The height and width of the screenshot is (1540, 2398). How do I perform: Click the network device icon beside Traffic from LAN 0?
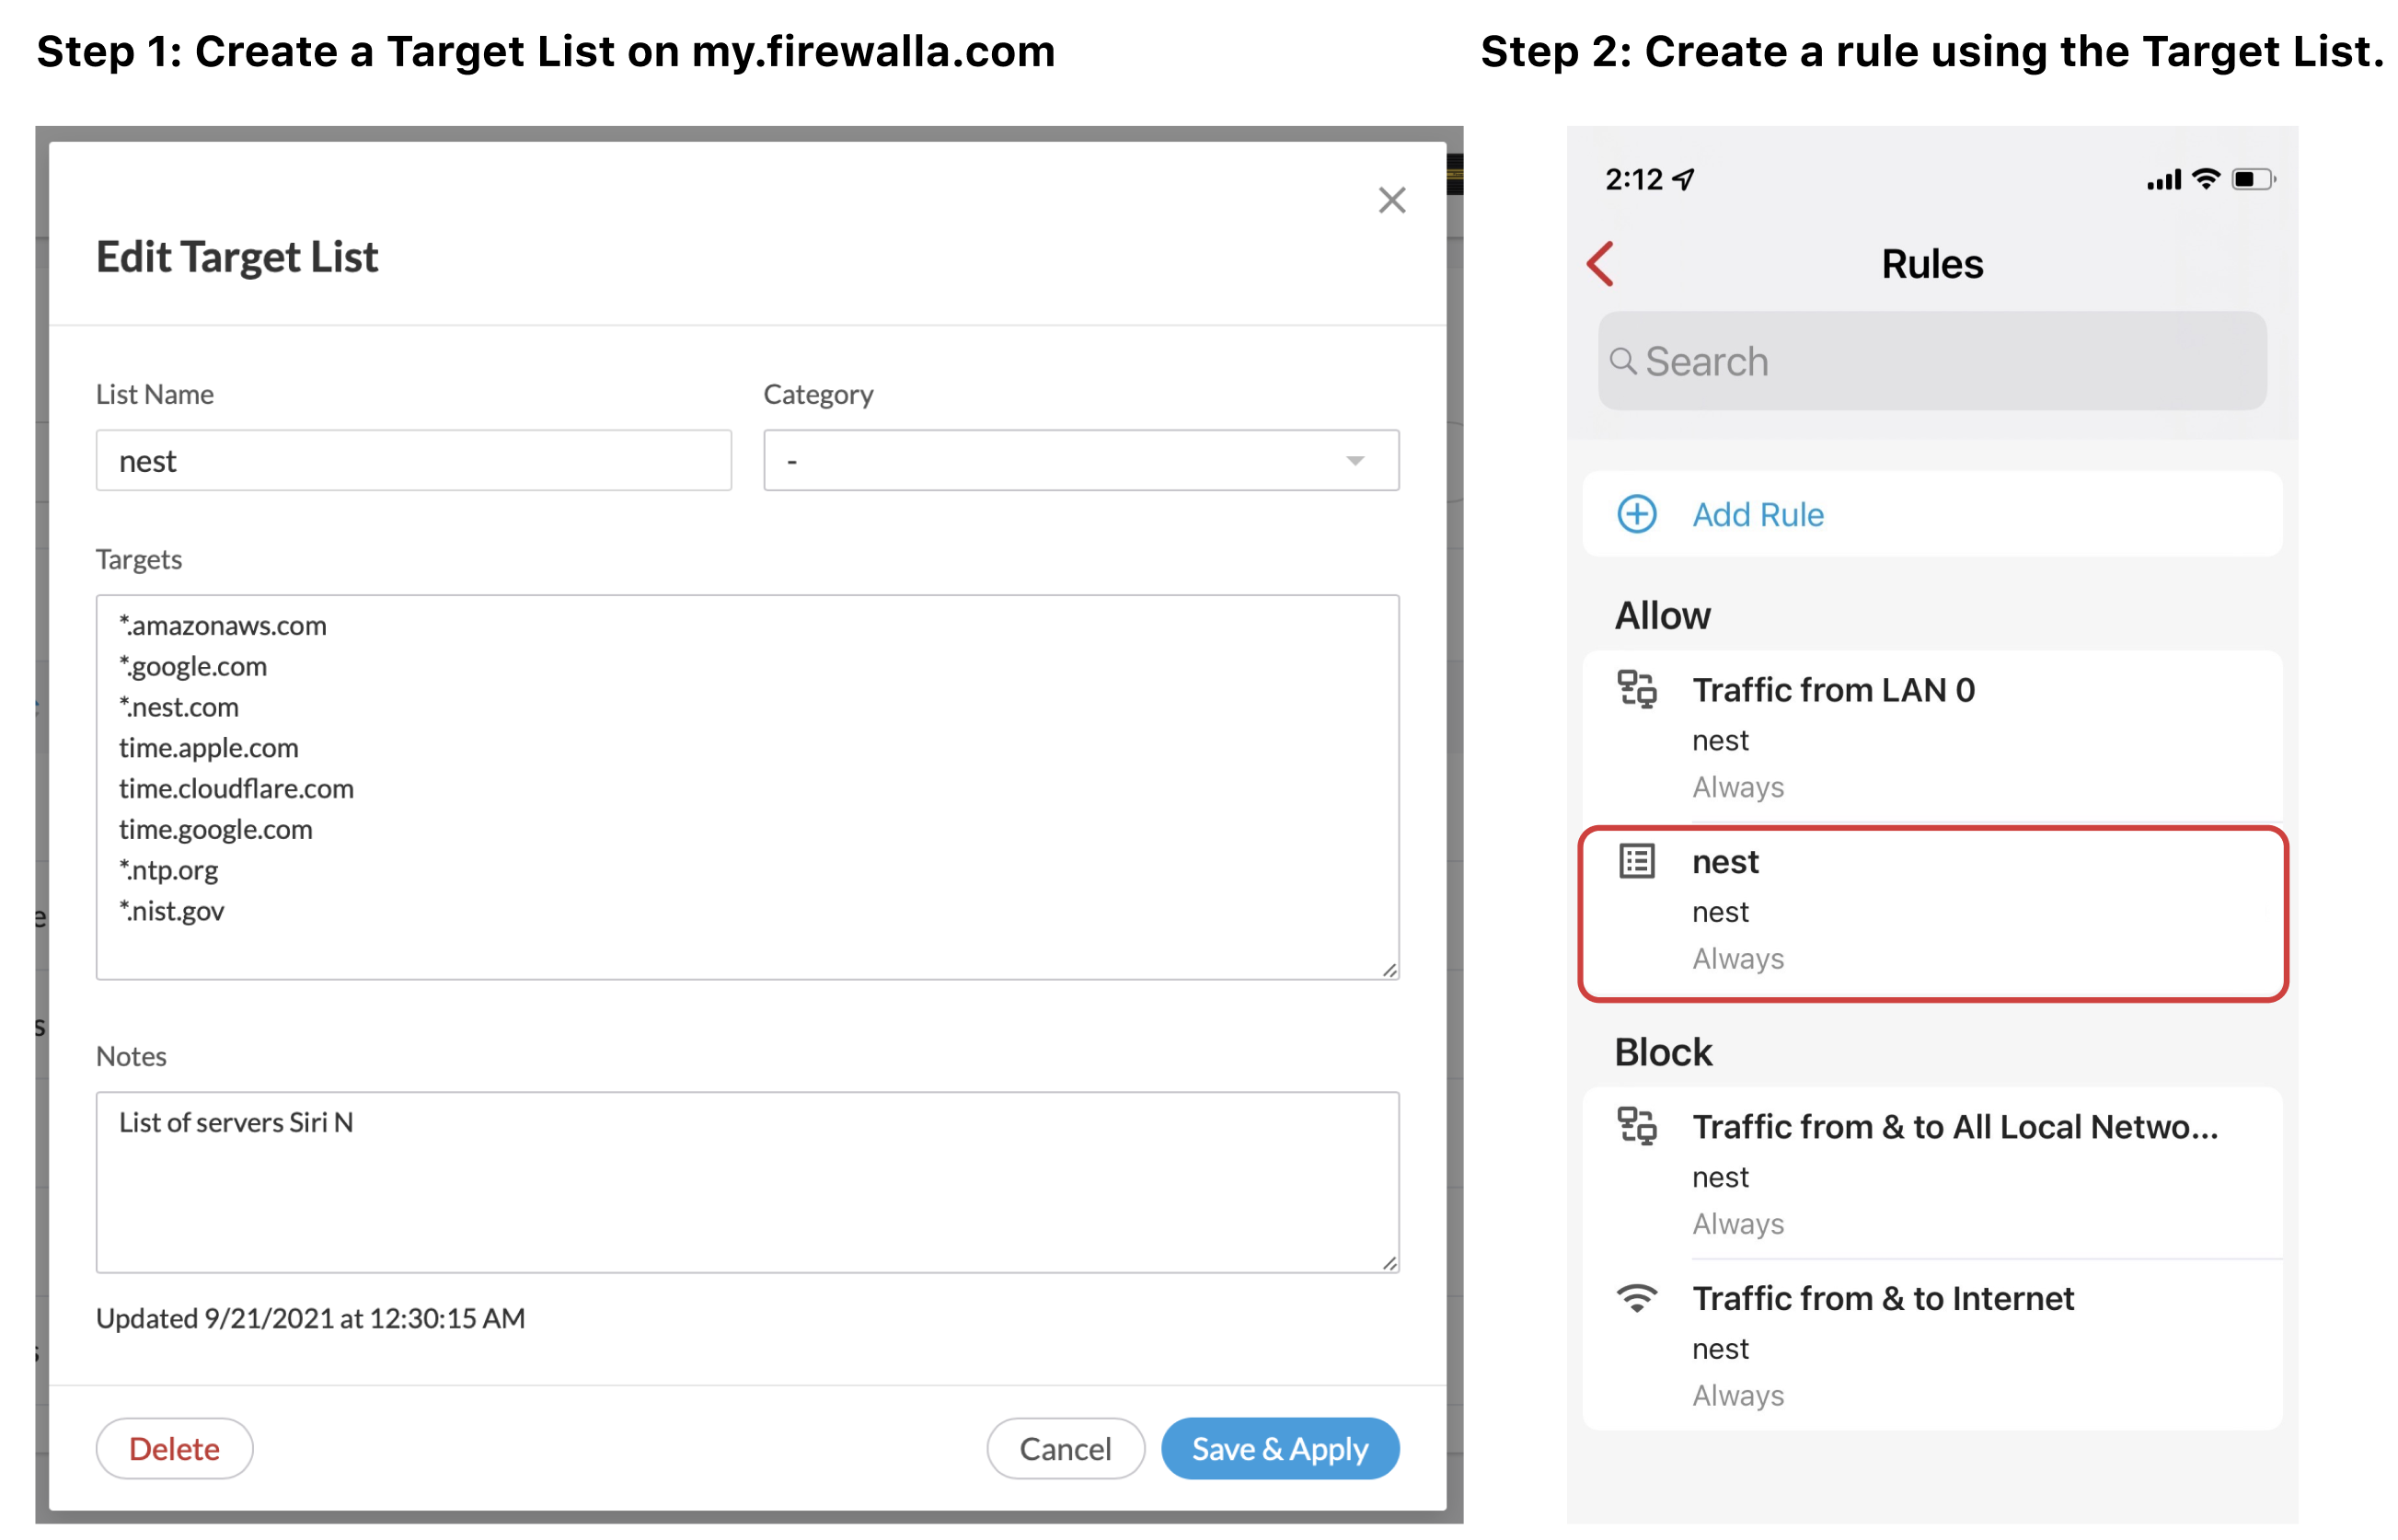coord(1637,689)
